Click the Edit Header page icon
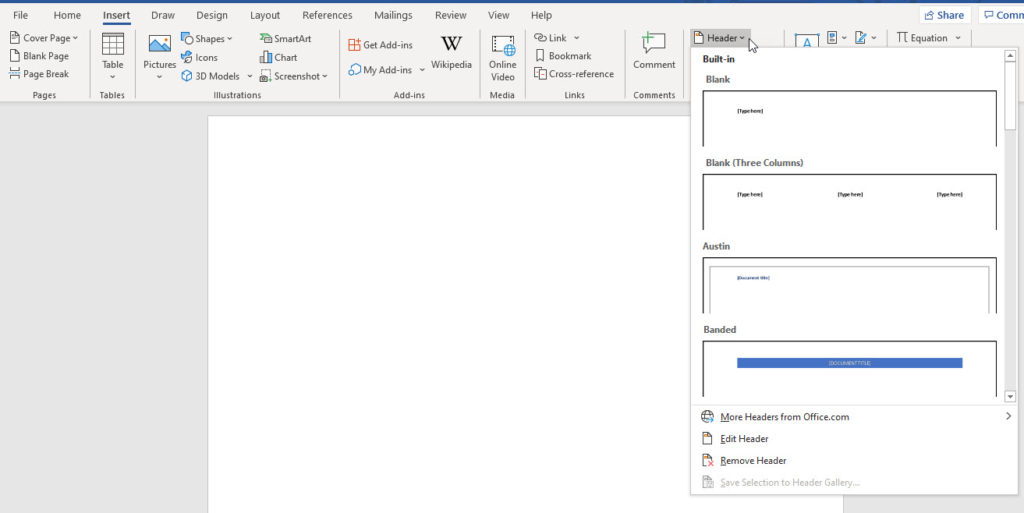1024x513 pixels. tap(707, 439)
